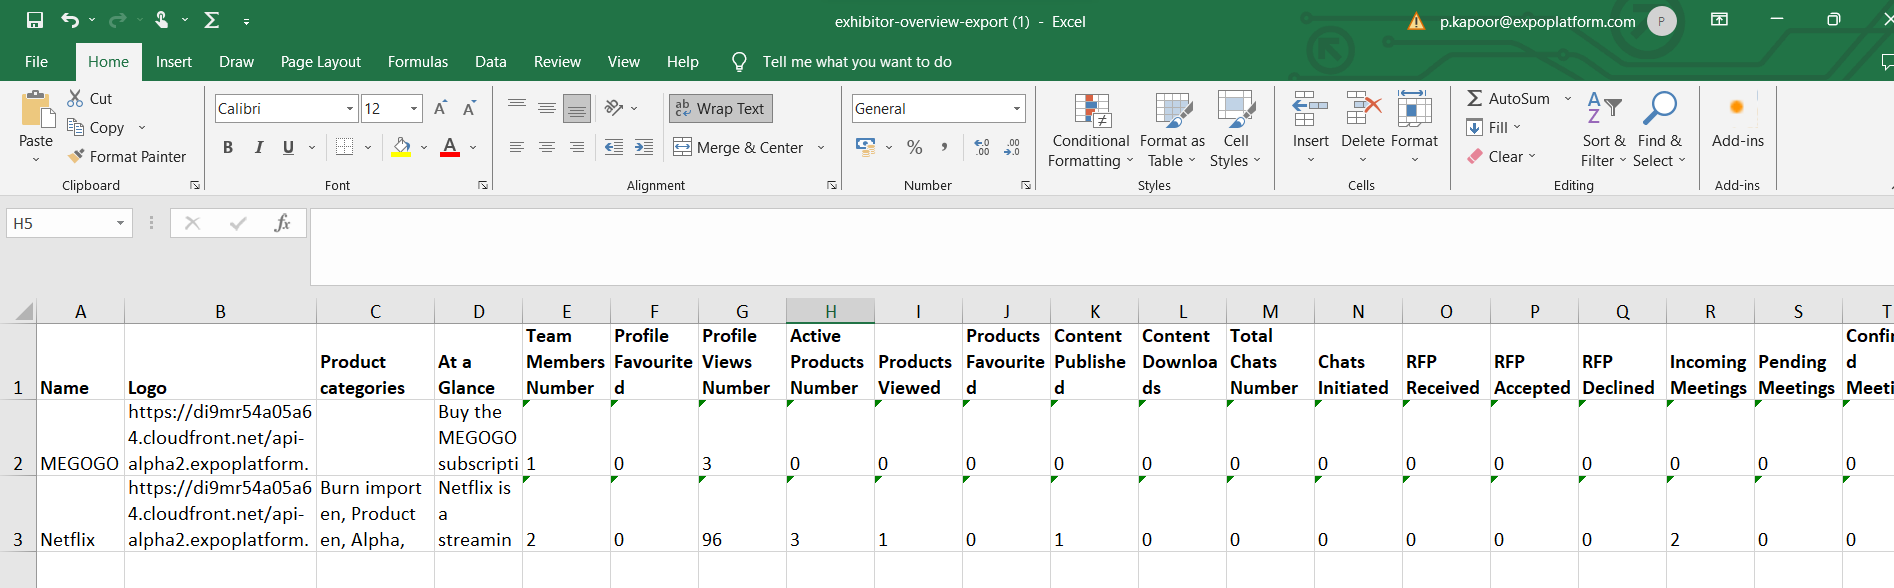This screenshot has height=588, width=1894.
Task: Switch to the Formulas tab
Action: (417, 61)
